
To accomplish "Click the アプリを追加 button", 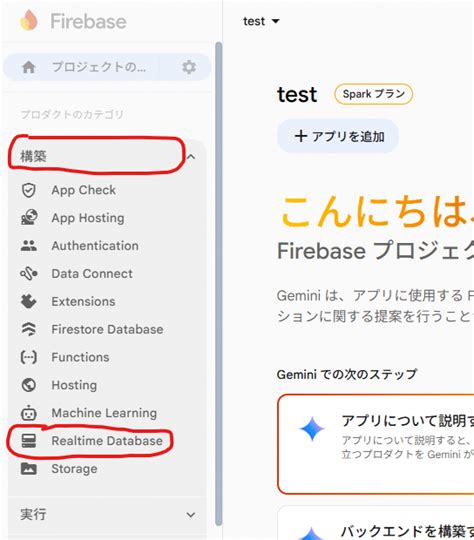I will pos(338,136).
